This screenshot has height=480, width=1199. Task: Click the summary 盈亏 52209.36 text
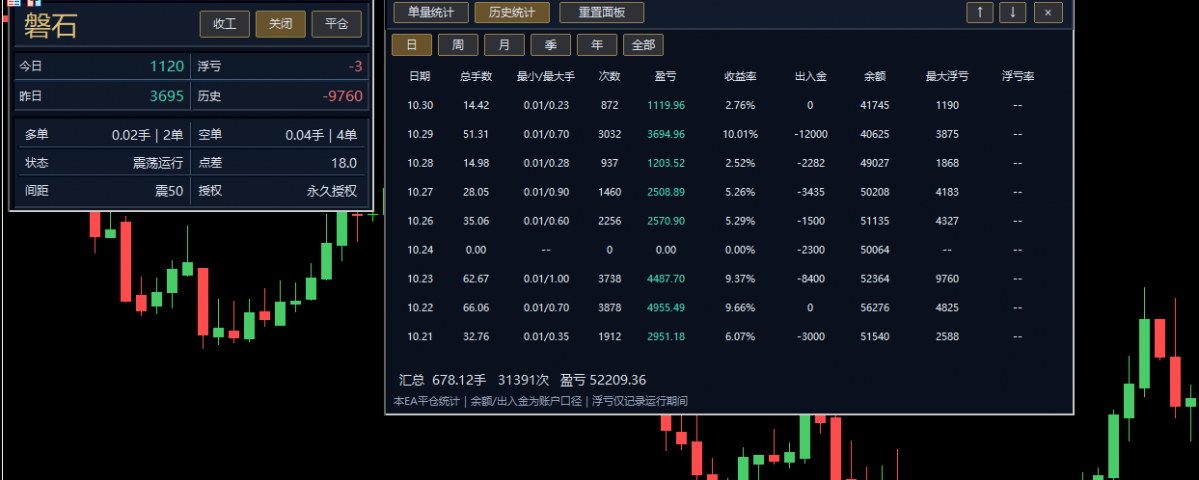(x=603, y=380)
